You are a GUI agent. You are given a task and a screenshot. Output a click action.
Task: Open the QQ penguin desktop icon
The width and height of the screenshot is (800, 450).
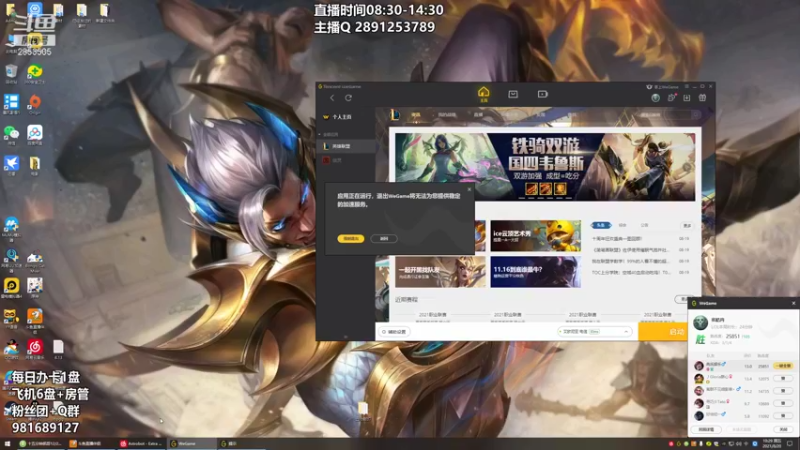pos(11,349)
